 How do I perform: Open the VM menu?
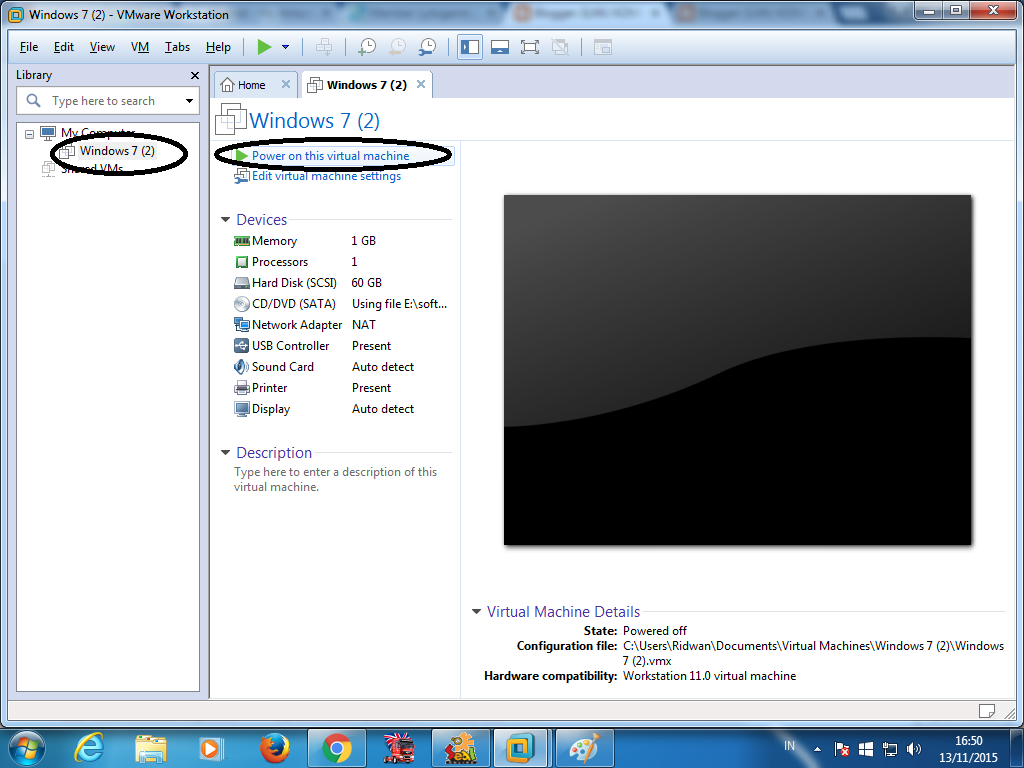pos(140,47)
